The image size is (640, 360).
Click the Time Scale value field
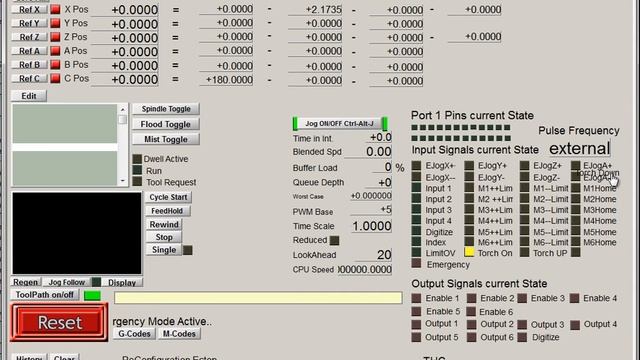371,226
